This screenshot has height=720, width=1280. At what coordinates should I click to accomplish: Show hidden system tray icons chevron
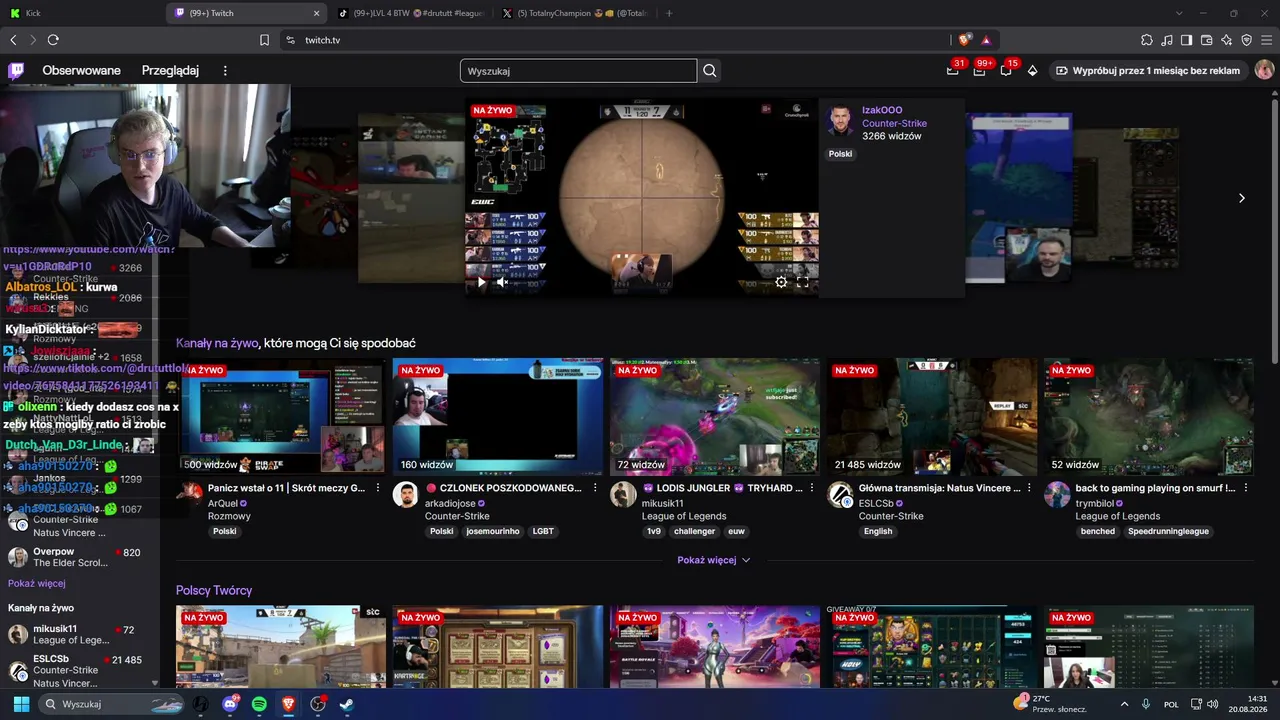coord(1124,704)
